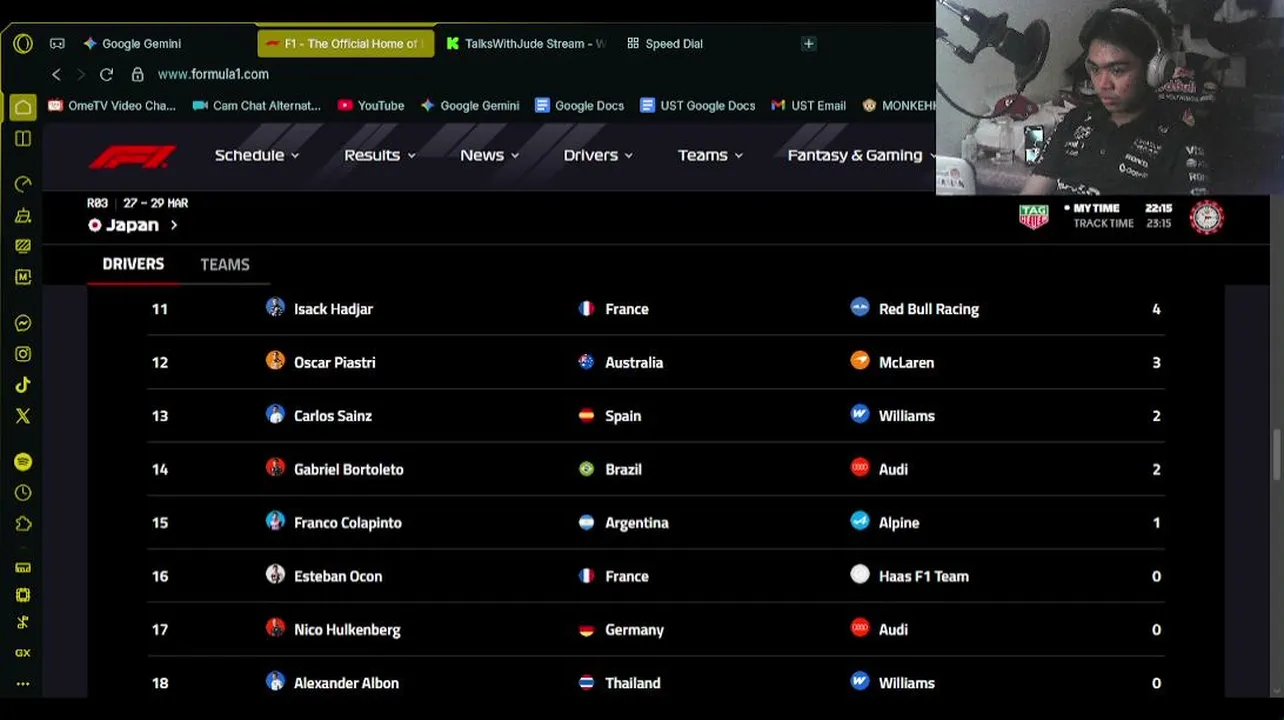Open the sidebar split panel icon
The width and height of the screenshot is (1284, 720).
click(x=23, y=138)
